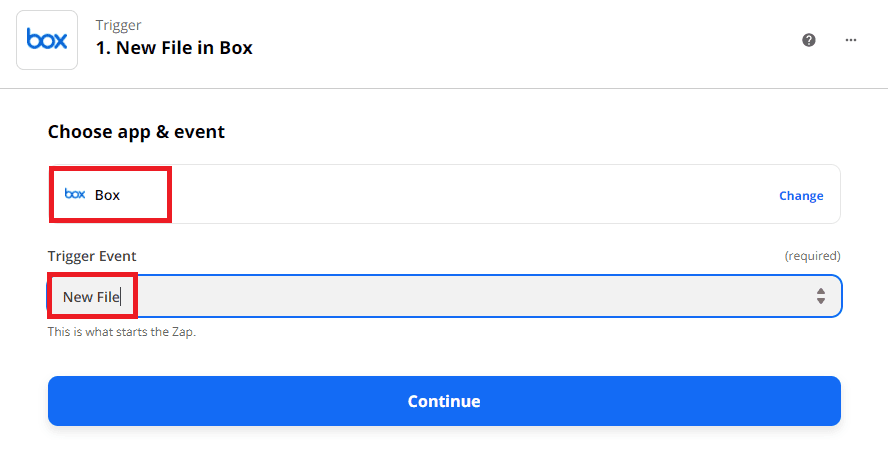The height and width of the screenshot is (459, 888).
Task: Click blank area beneath the Continue button
Action: coord(444,443)
